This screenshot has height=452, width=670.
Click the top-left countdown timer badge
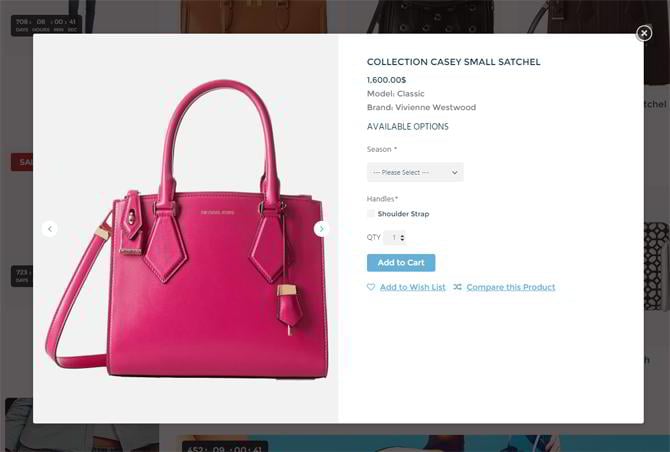click(x=46, y=25)
